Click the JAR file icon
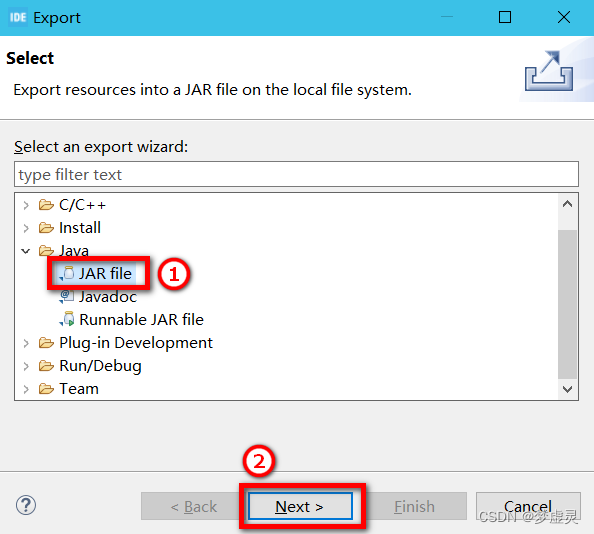This screenshot has width=594, height=534. point(67,274)
